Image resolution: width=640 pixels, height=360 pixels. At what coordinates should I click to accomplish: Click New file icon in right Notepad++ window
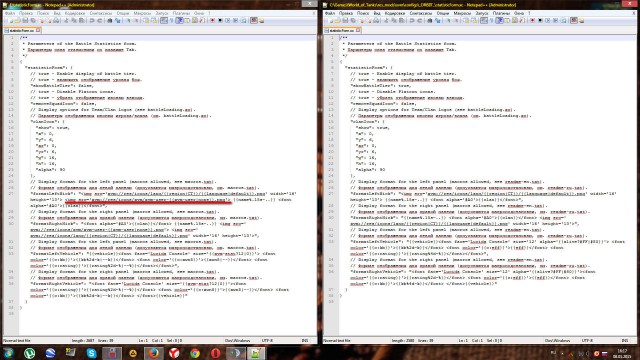pos(330,20)
